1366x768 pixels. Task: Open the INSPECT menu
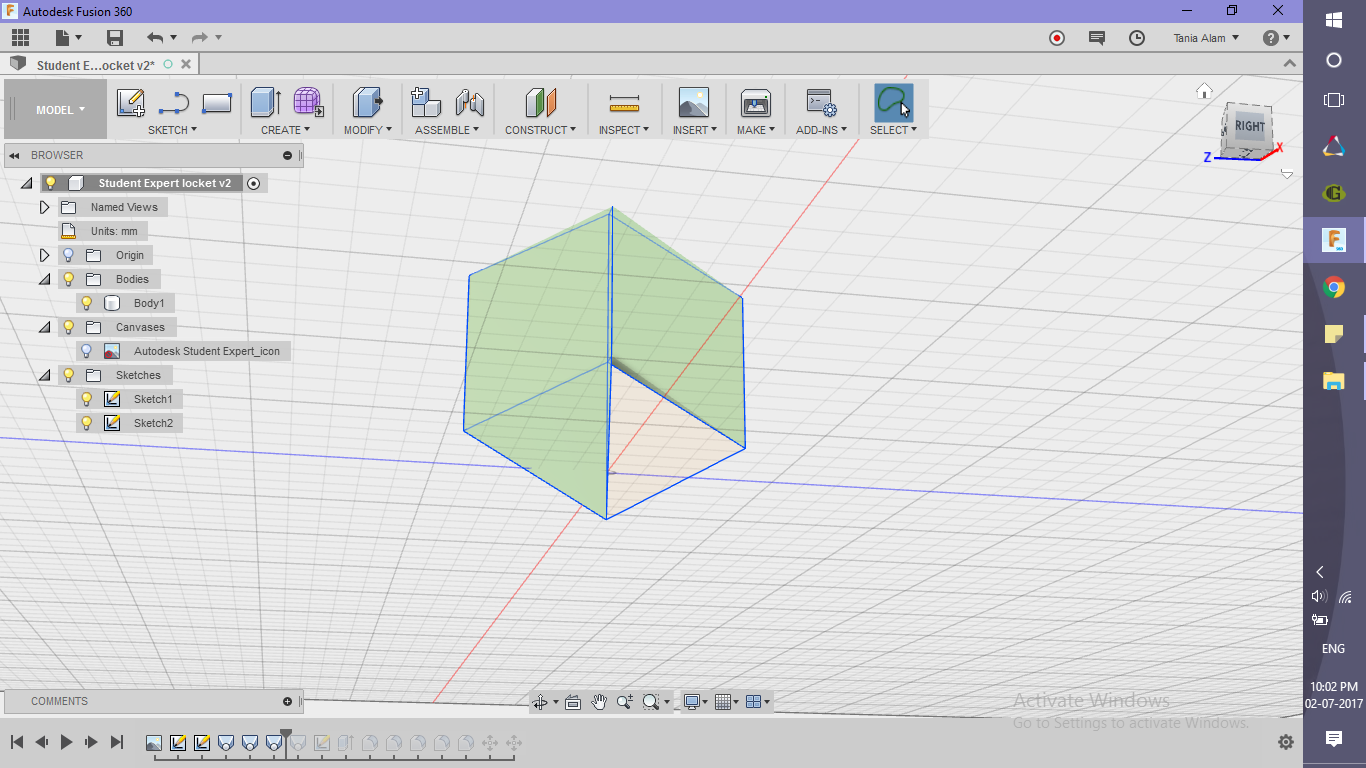point(624,130)
